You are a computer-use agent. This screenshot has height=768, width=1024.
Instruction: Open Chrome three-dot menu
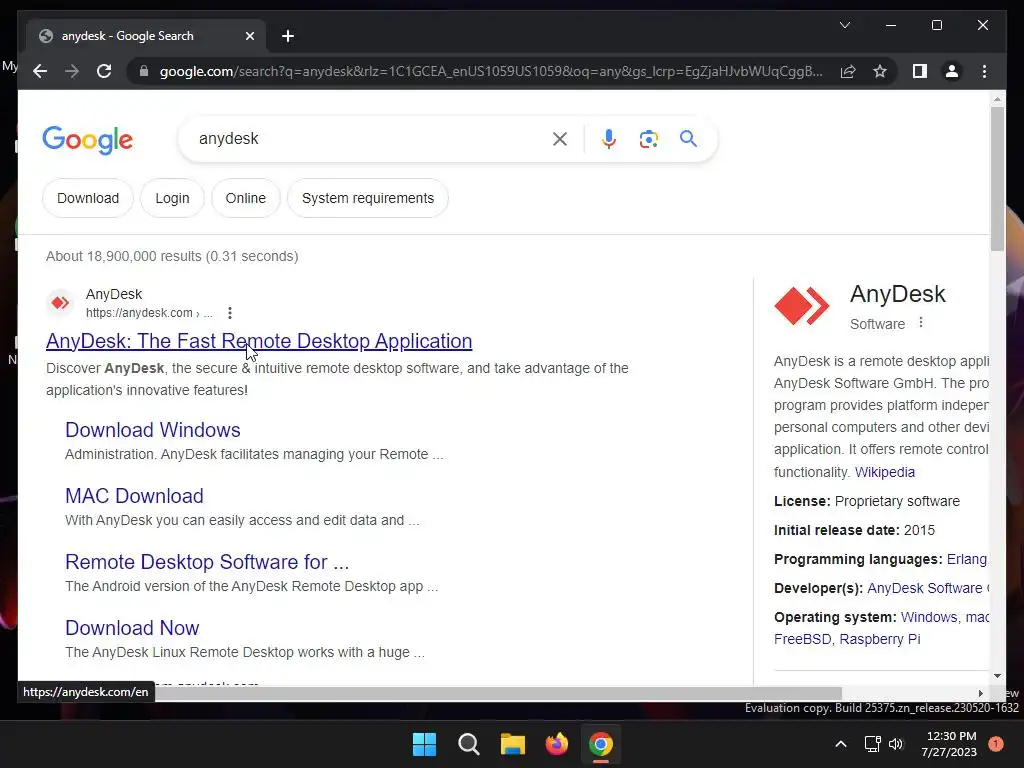pos(984,71)
